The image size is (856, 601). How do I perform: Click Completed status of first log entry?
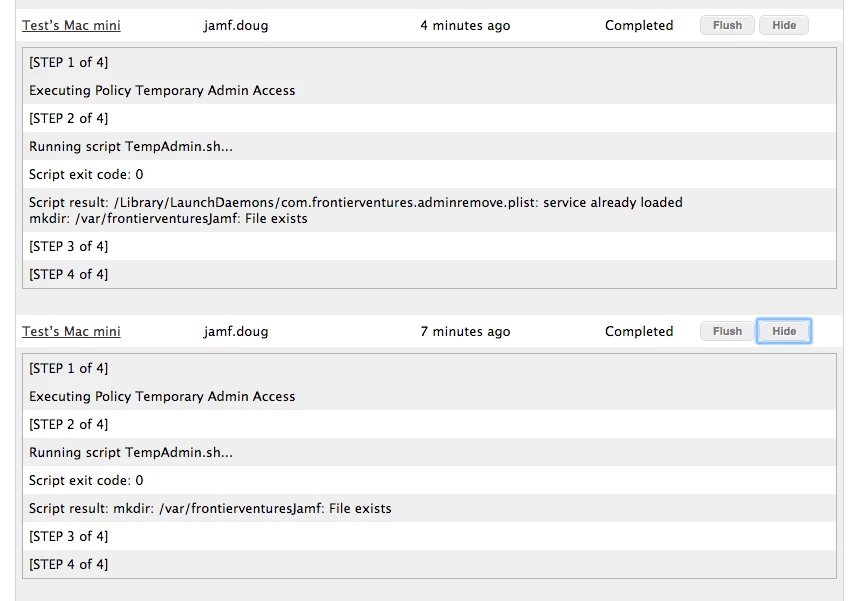coord(639,26)
